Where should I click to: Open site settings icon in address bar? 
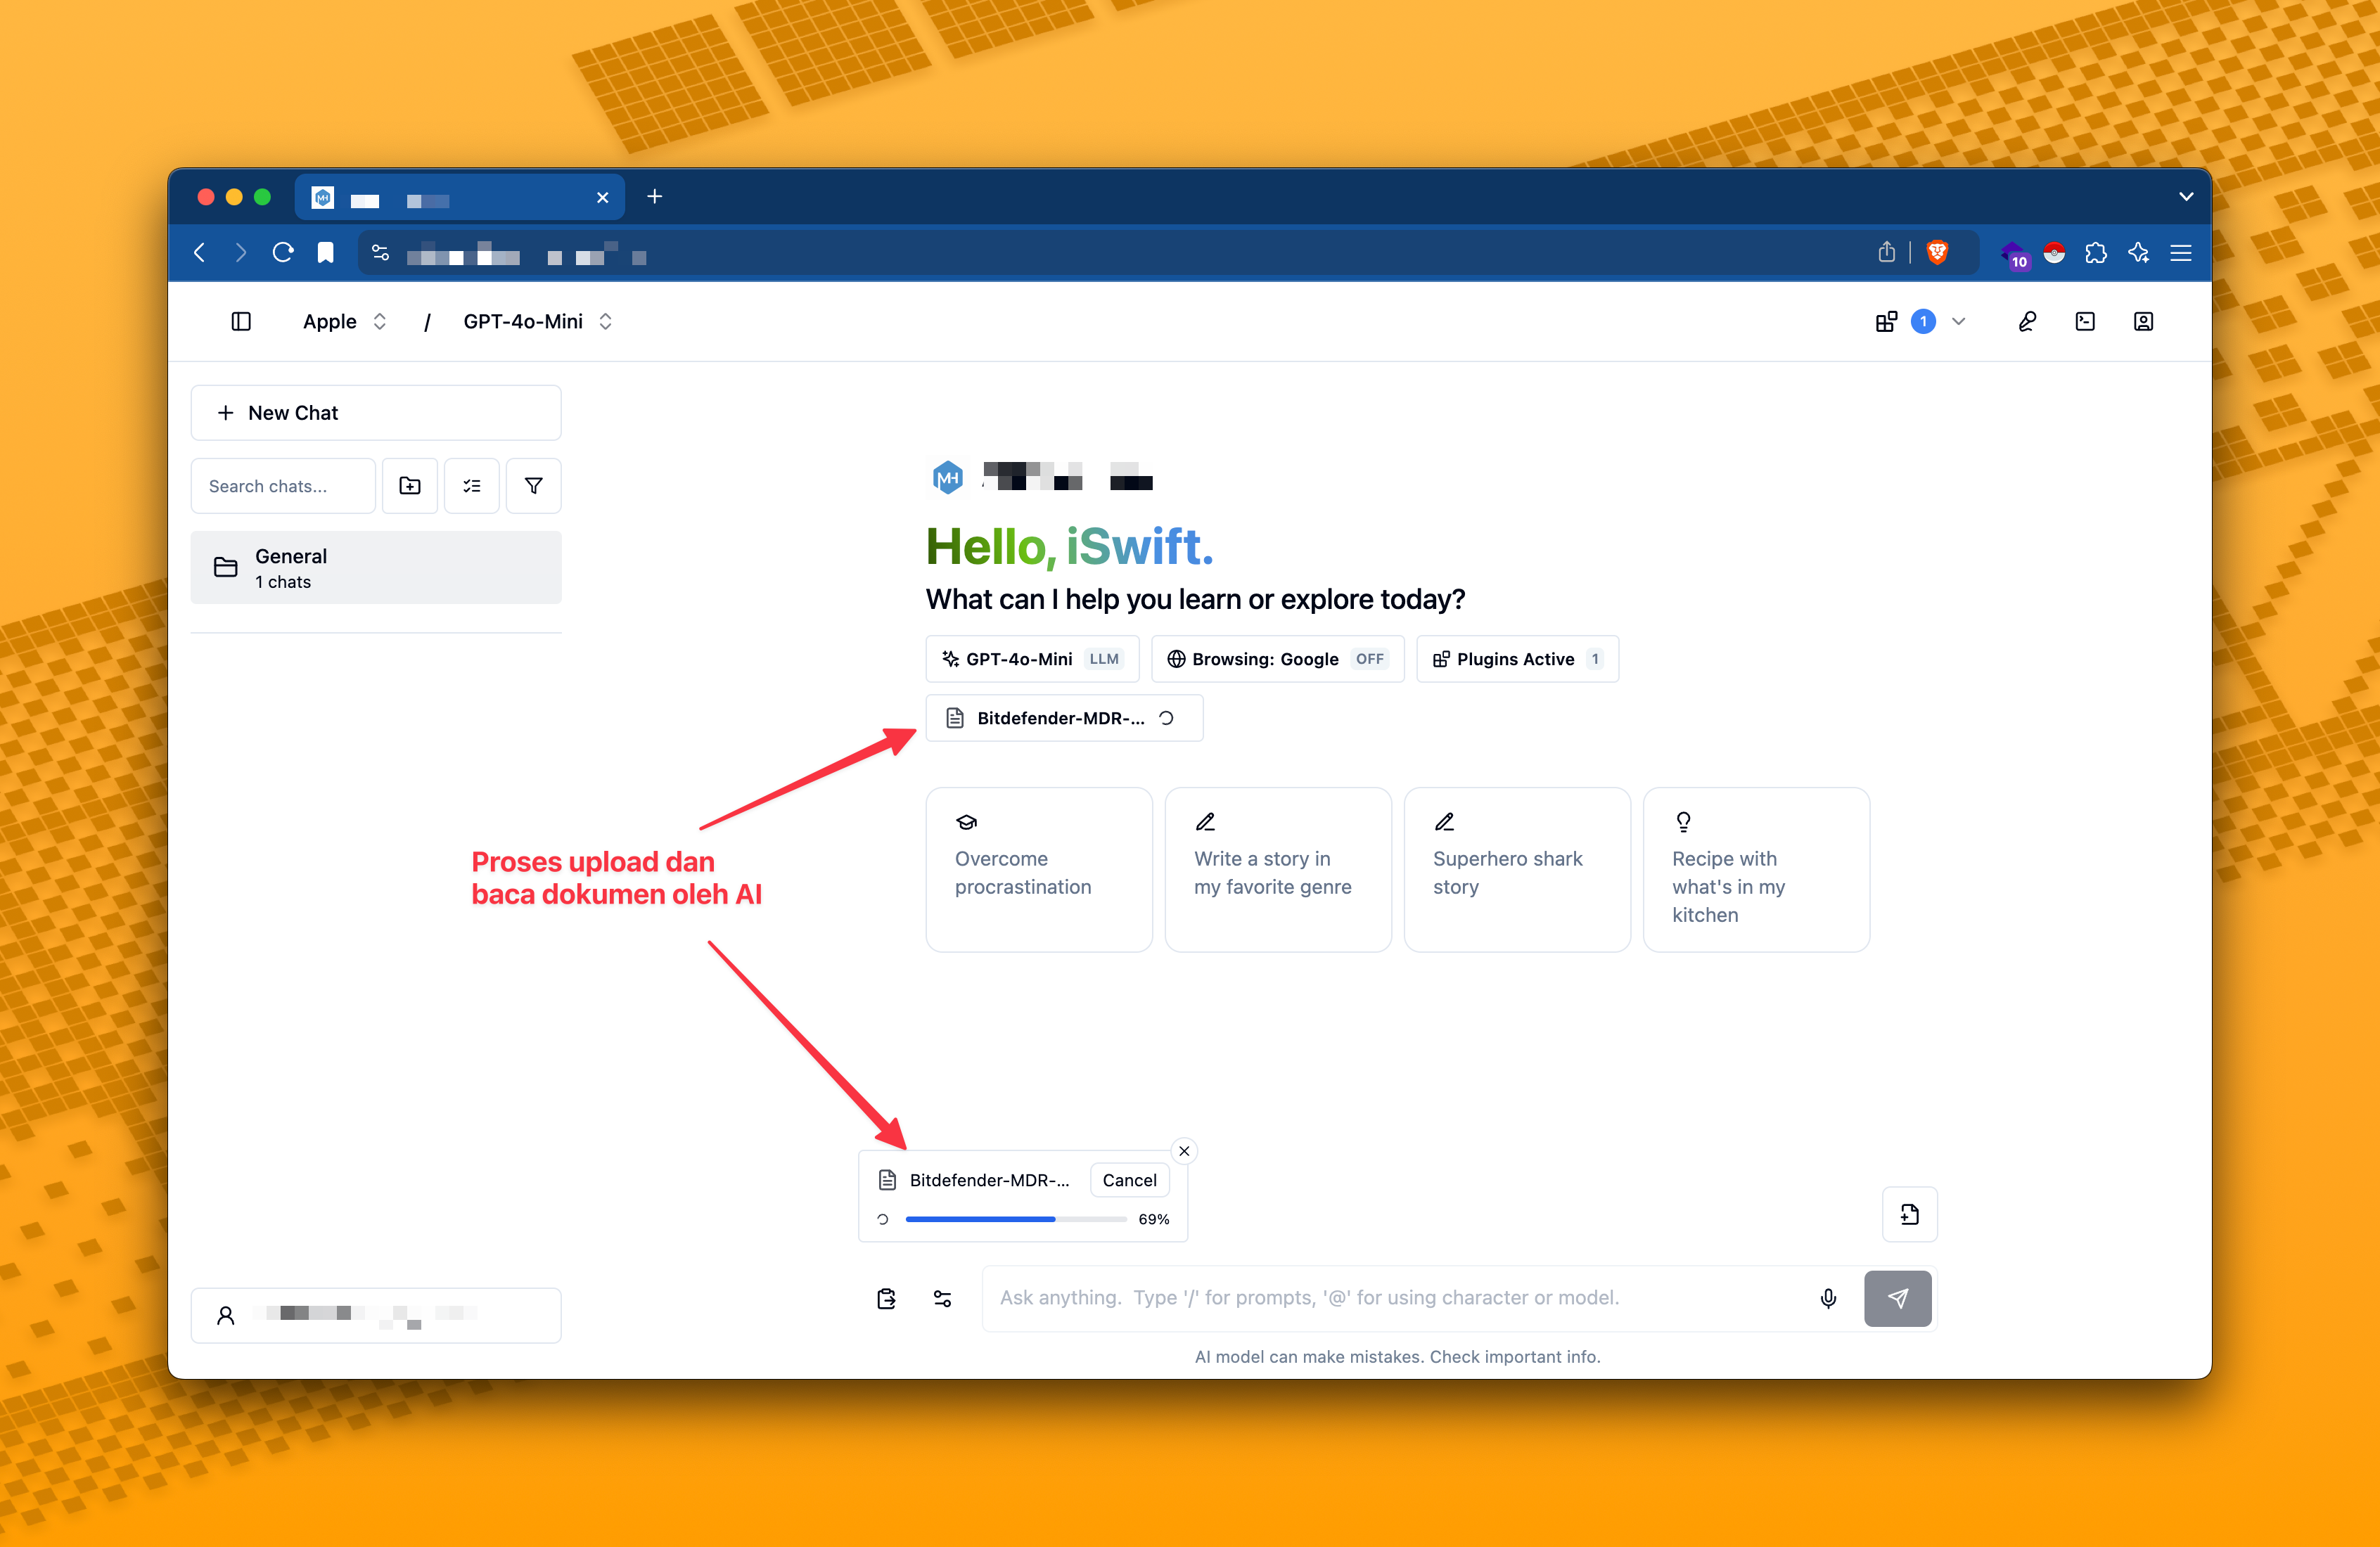coord(380,252)
